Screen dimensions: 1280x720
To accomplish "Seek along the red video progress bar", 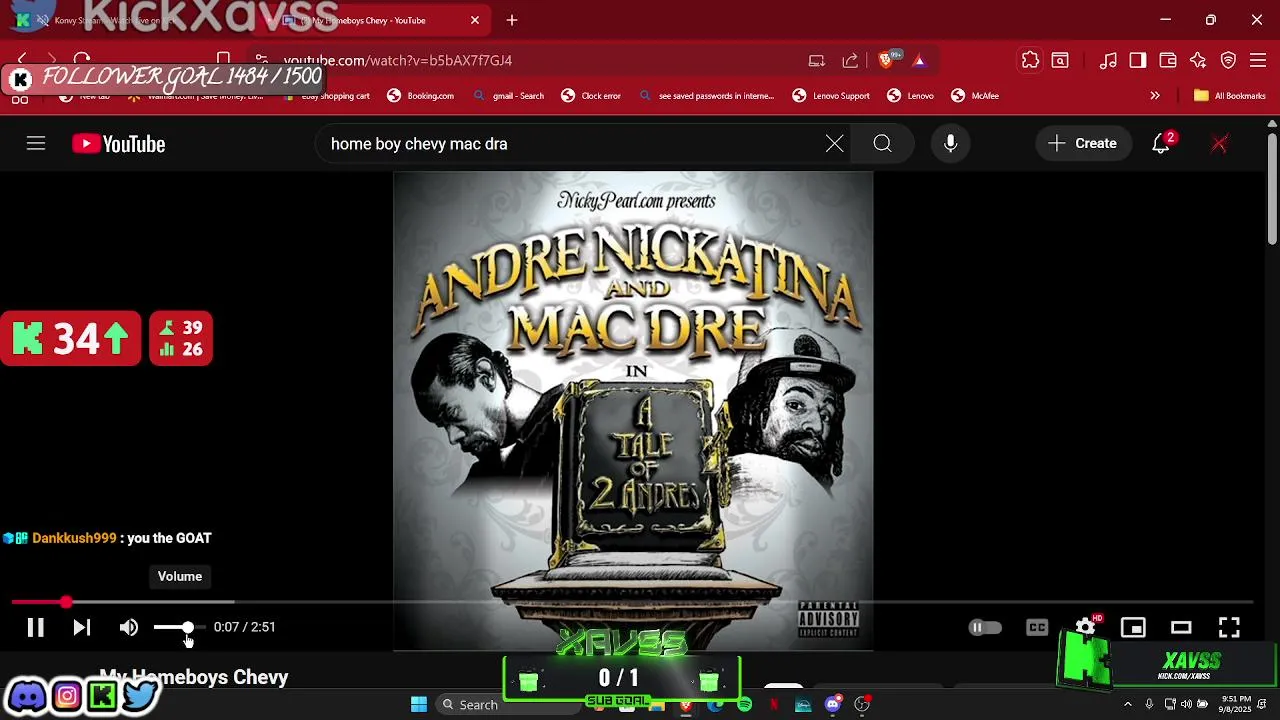I will (x=632, y=602).
